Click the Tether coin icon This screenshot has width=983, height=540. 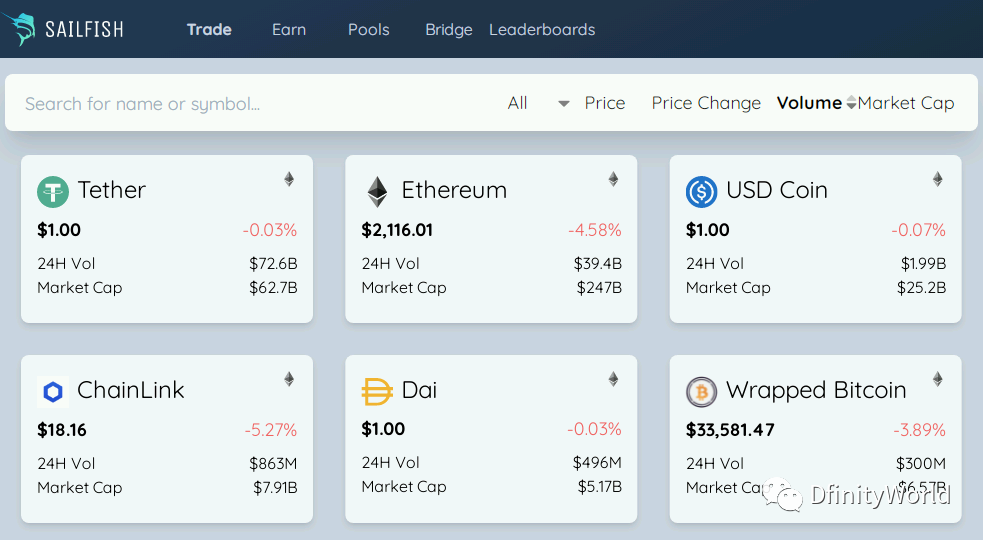tap(53, 192)
